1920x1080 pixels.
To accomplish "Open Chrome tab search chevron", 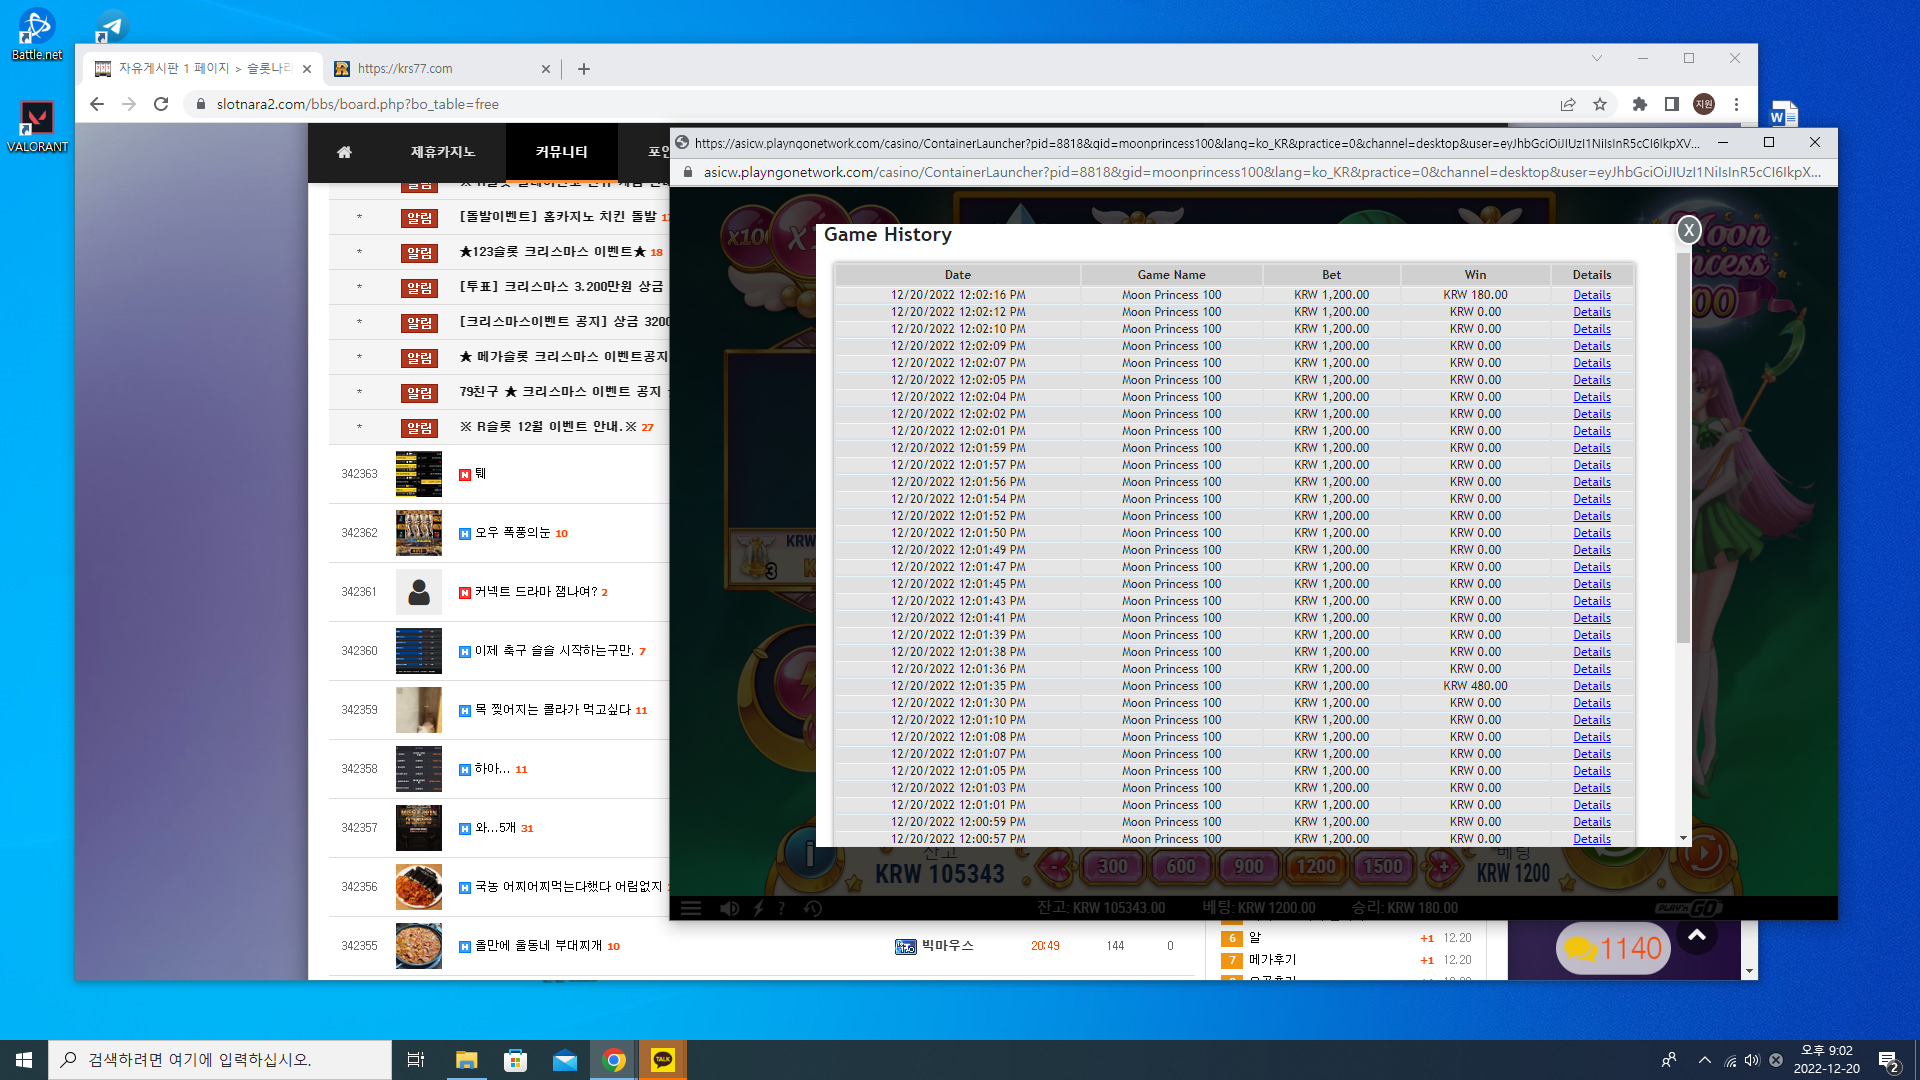I will (x=1597, y=58).
